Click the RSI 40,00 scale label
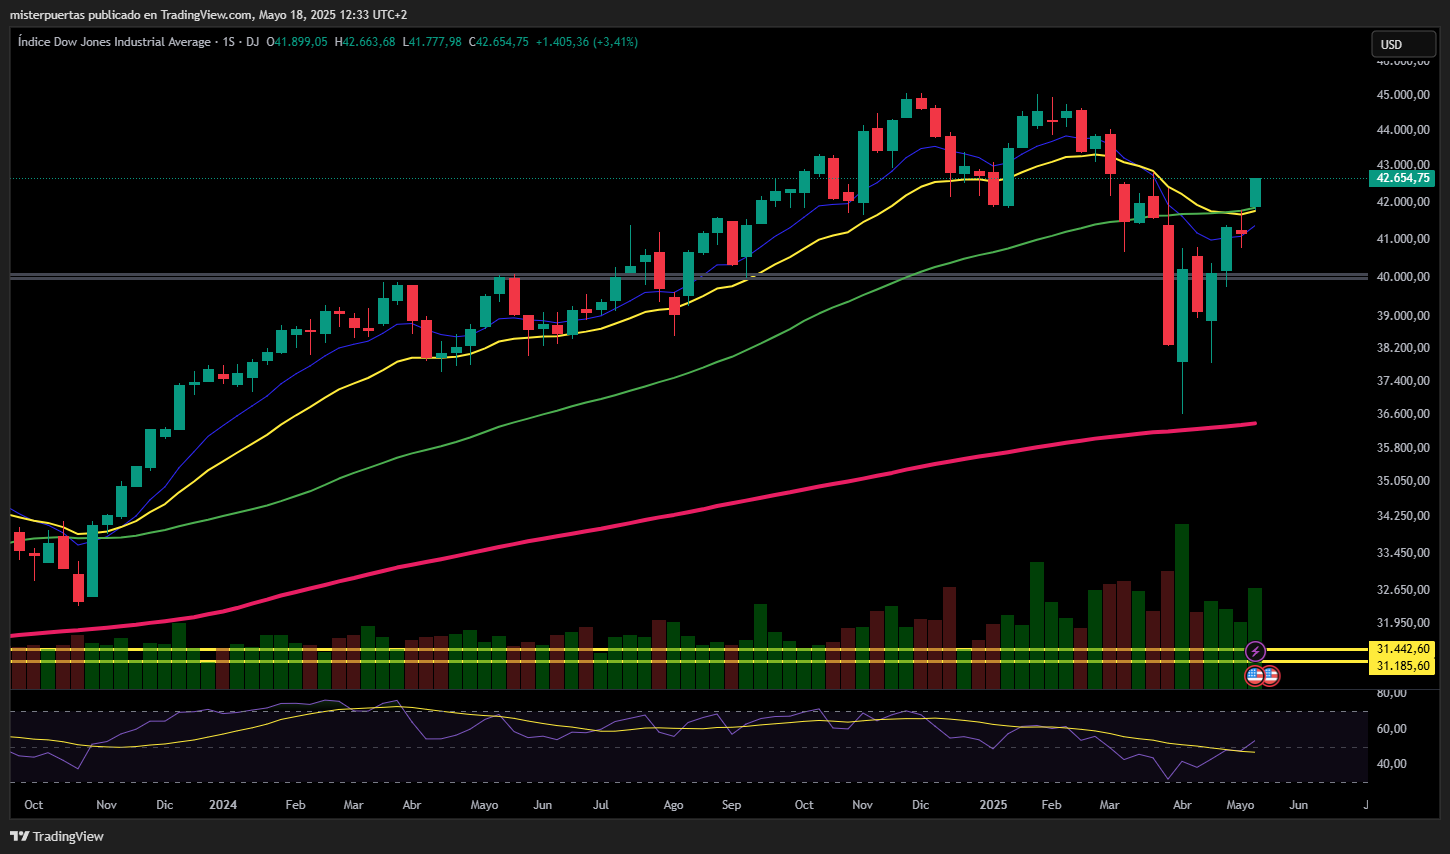The width and height of the screenshot is (1450, 854). (x=1392, y=764)
